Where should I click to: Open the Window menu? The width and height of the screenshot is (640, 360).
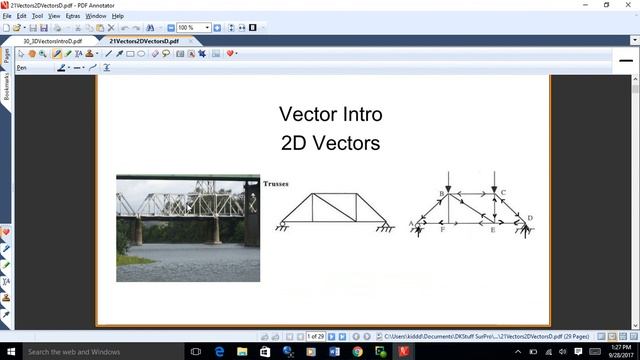click(x=96, y=16)
